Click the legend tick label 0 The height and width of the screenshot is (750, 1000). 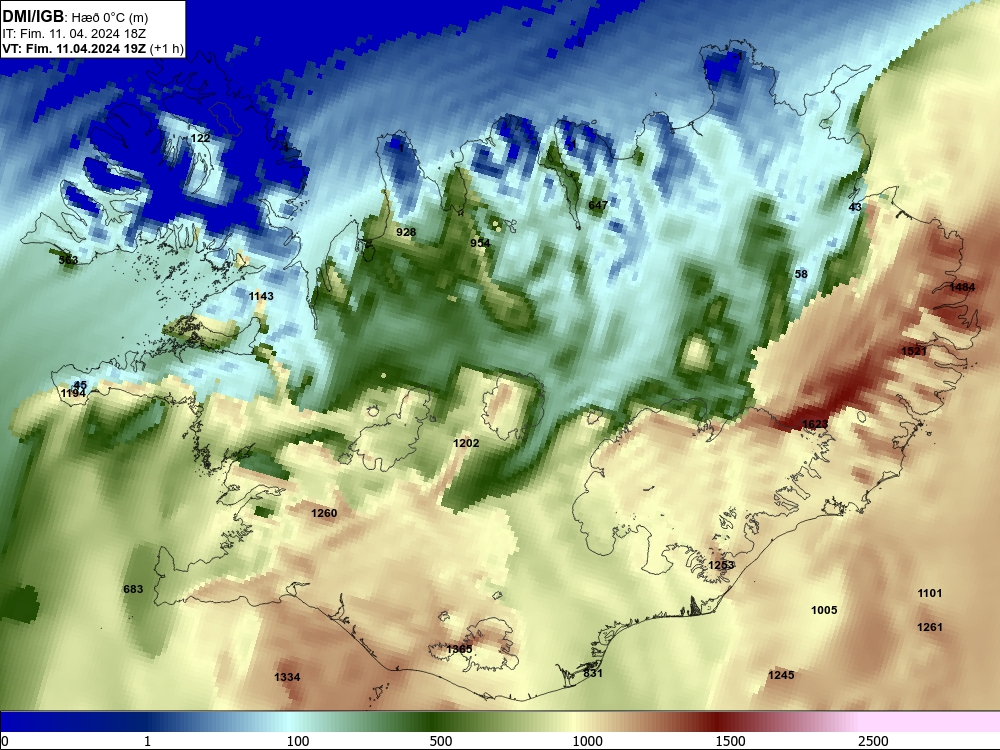point(5,741)
